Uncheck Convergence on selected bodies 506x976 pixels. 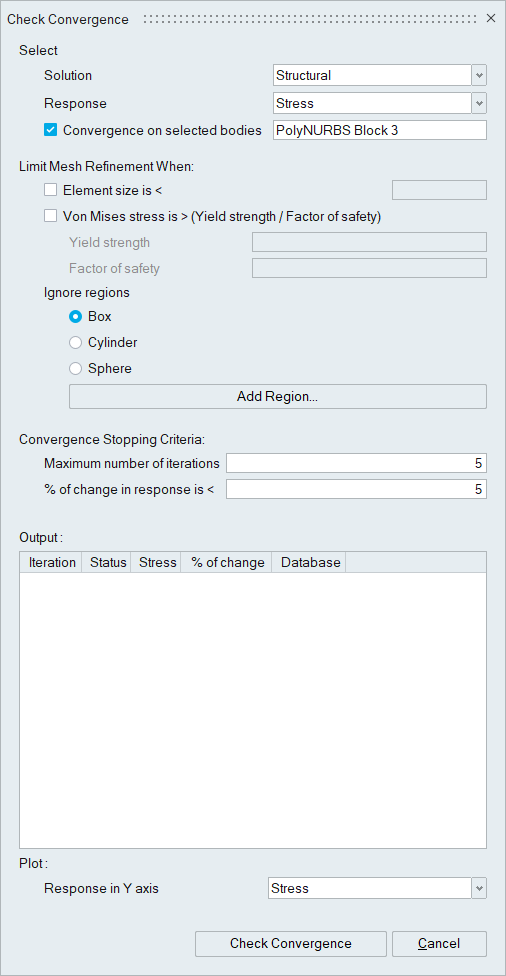(50, 130)
